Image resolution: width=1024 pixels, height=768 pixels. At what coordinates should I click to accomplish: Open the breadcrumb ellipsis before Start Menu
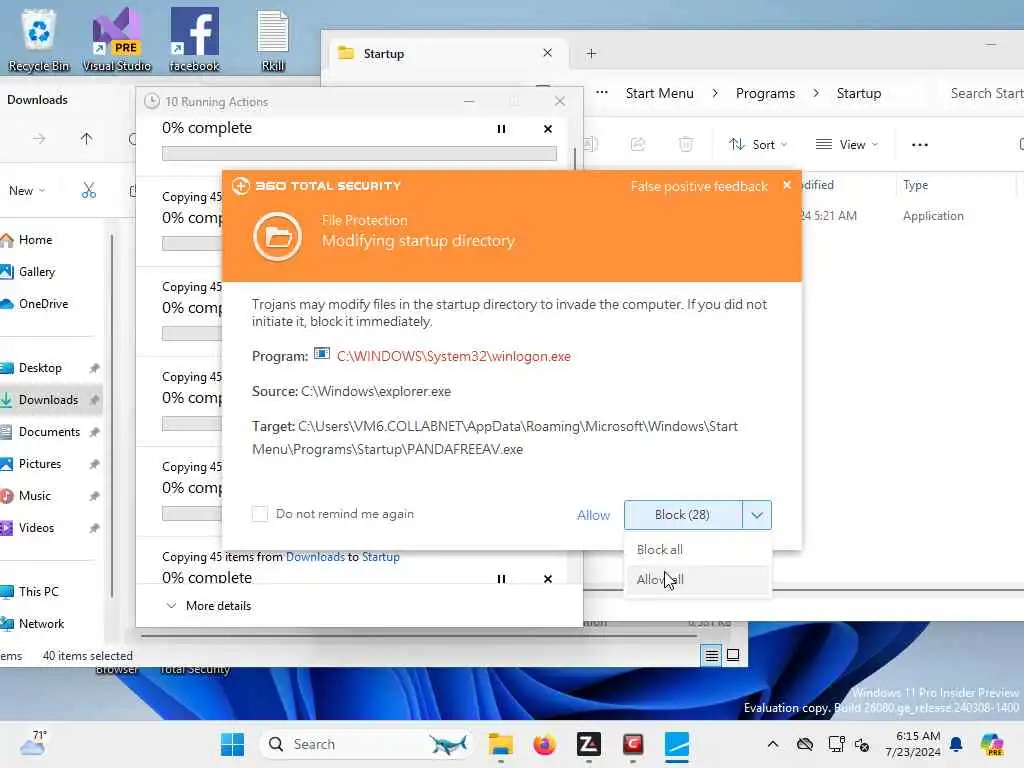601,93
